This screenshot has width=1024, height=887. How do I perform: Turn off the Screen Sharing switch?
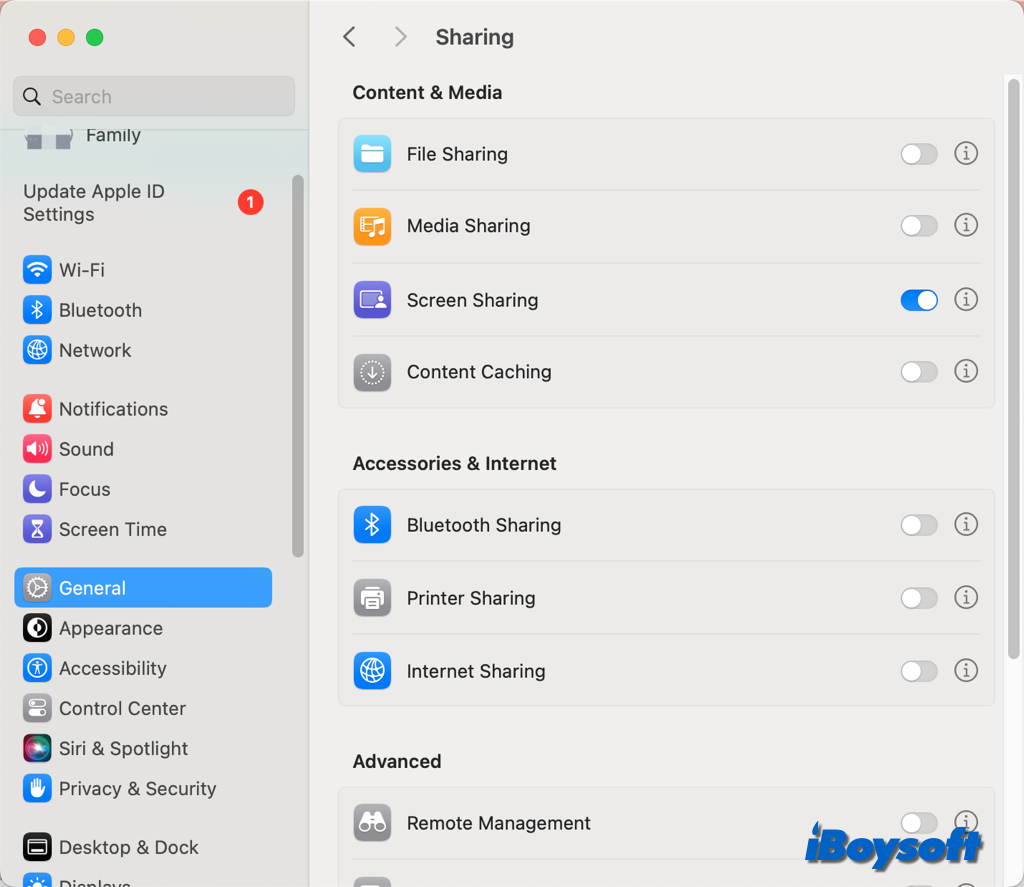pos(918,300)
